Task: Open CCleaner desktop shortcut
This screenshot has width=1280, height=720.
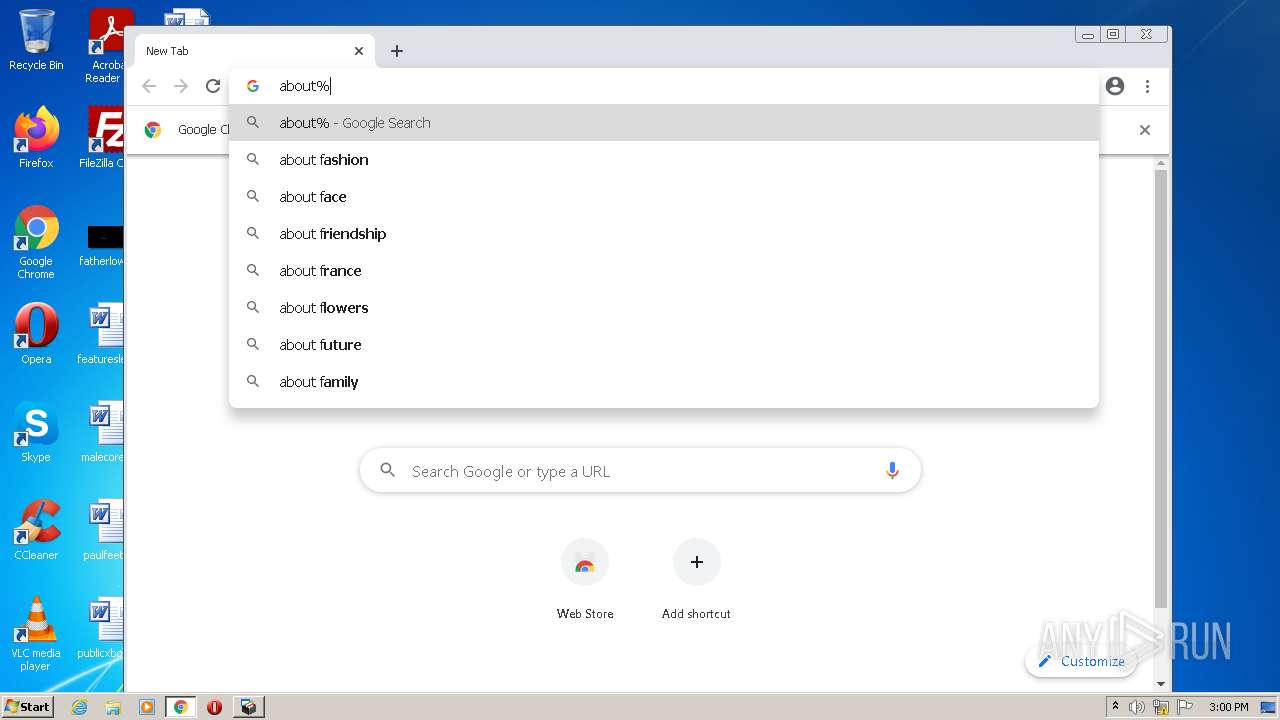Action: 36,529
